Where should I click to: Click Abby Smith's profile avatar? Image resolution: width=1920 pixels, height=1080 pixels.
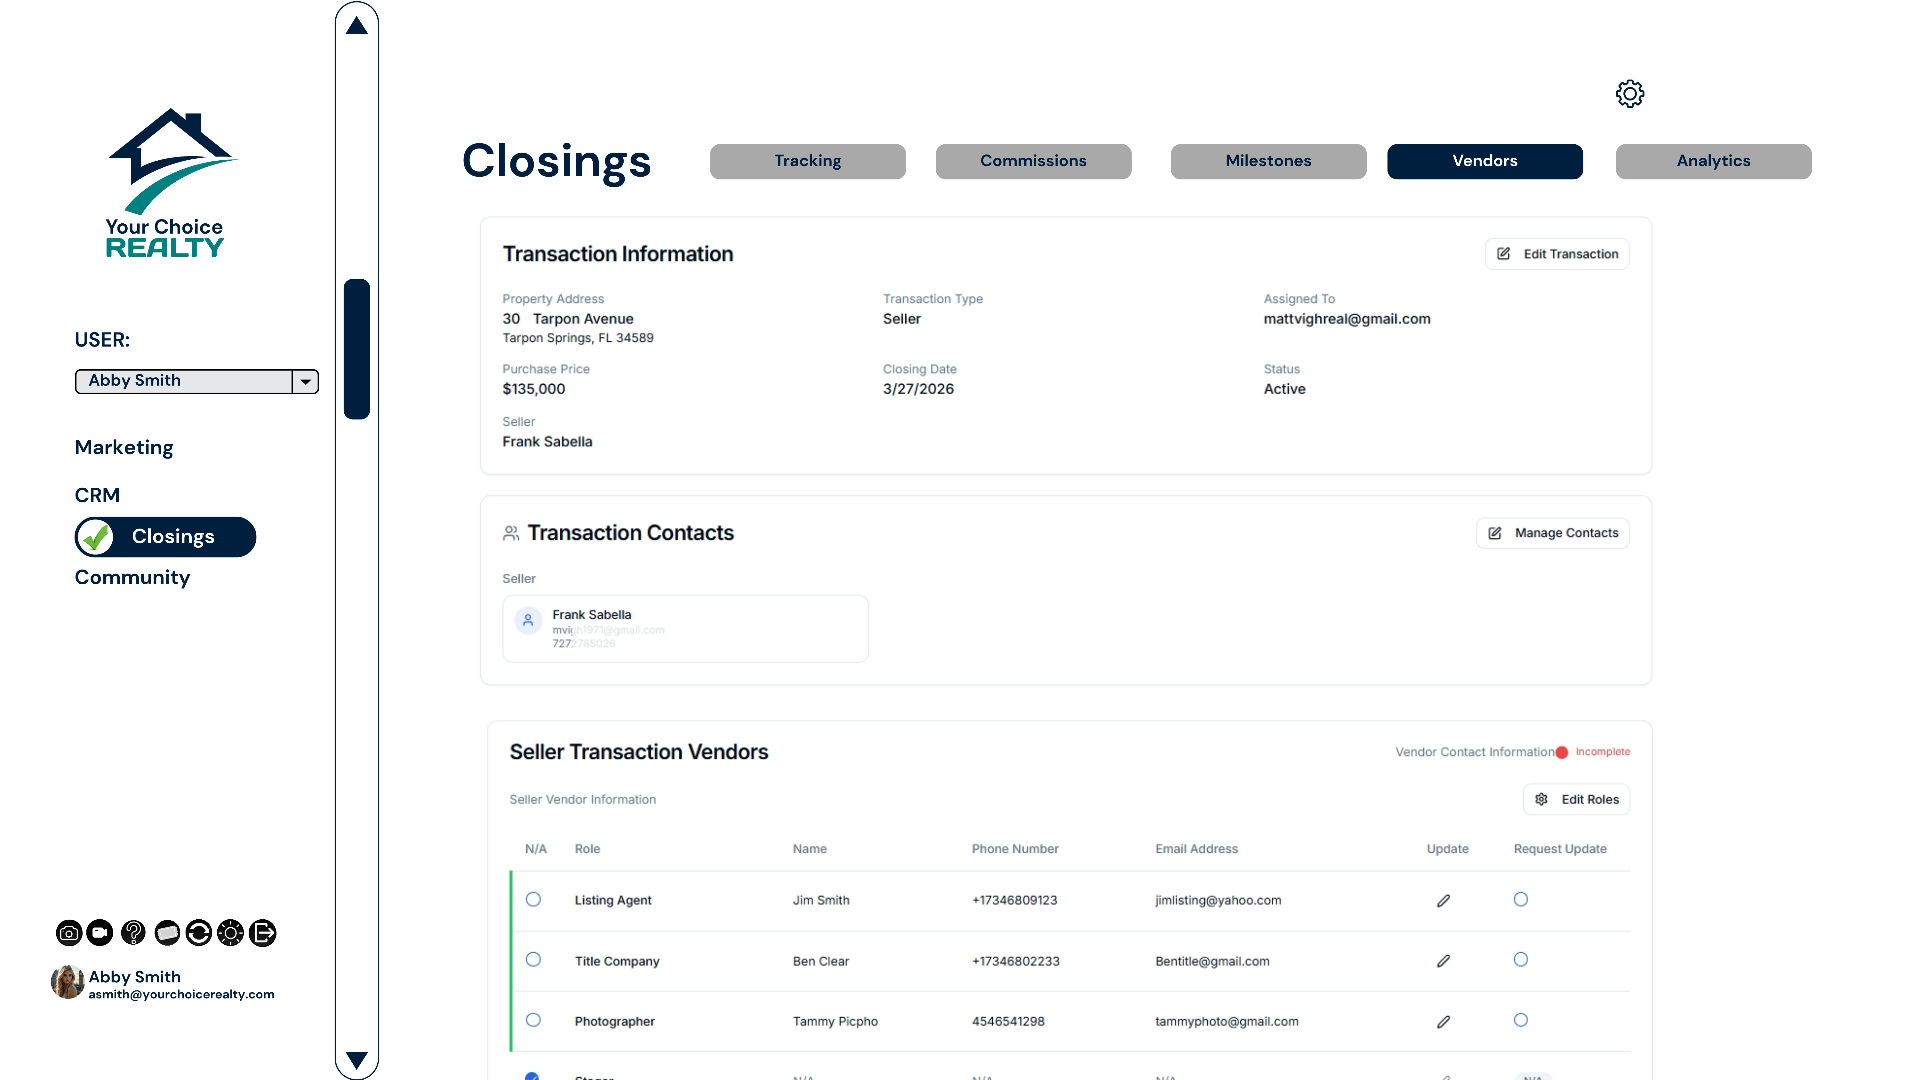pyautogui.click(x=67, y=982)
